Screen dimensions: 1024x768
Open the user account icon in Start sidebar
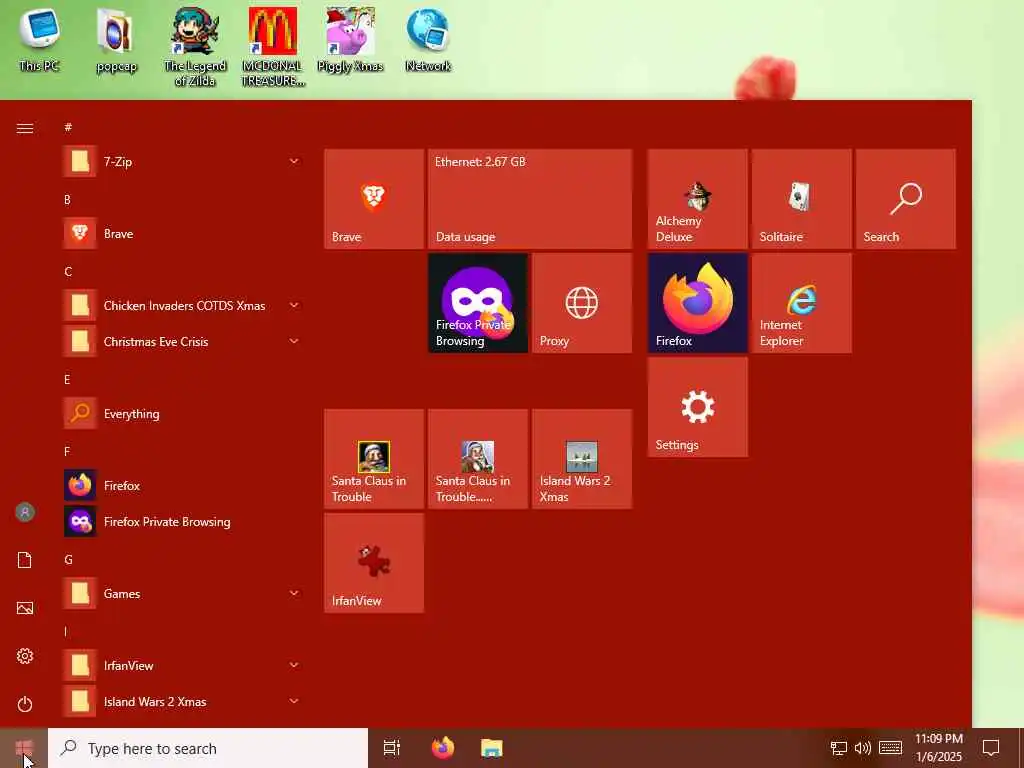click(25, 512)
